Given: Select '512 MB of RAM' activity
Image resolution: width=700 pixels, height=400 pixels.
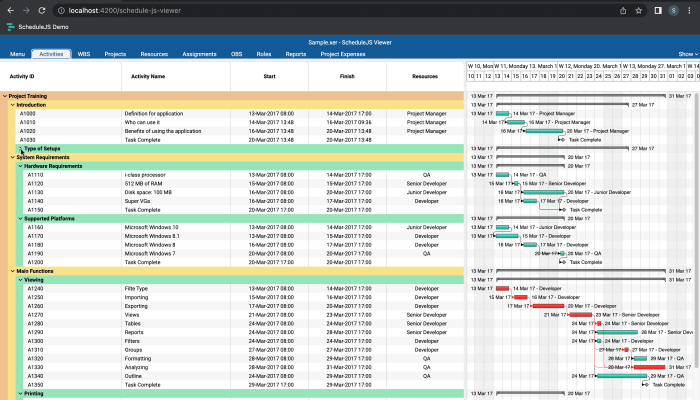Looking at the screenshot, I should pyautogui.click(x=143, y=183).
